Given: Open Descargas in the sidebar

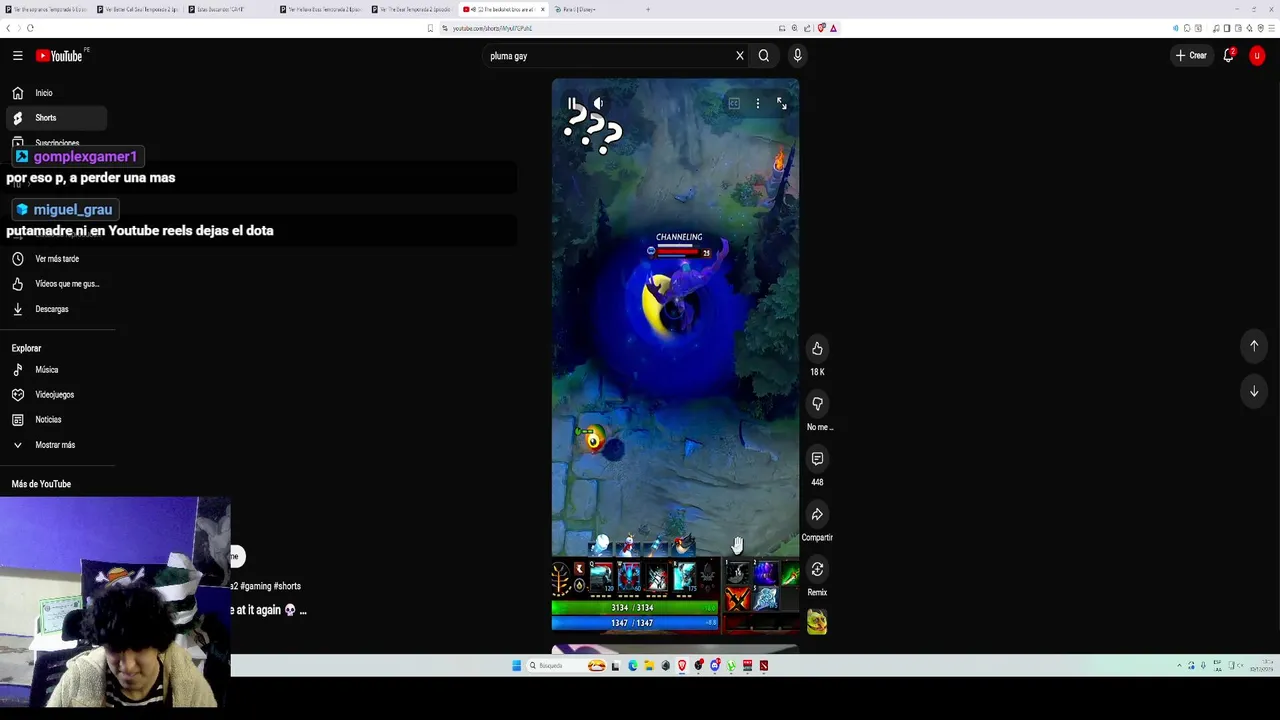Looking at the screenshot, I should [x=55, y=309].
